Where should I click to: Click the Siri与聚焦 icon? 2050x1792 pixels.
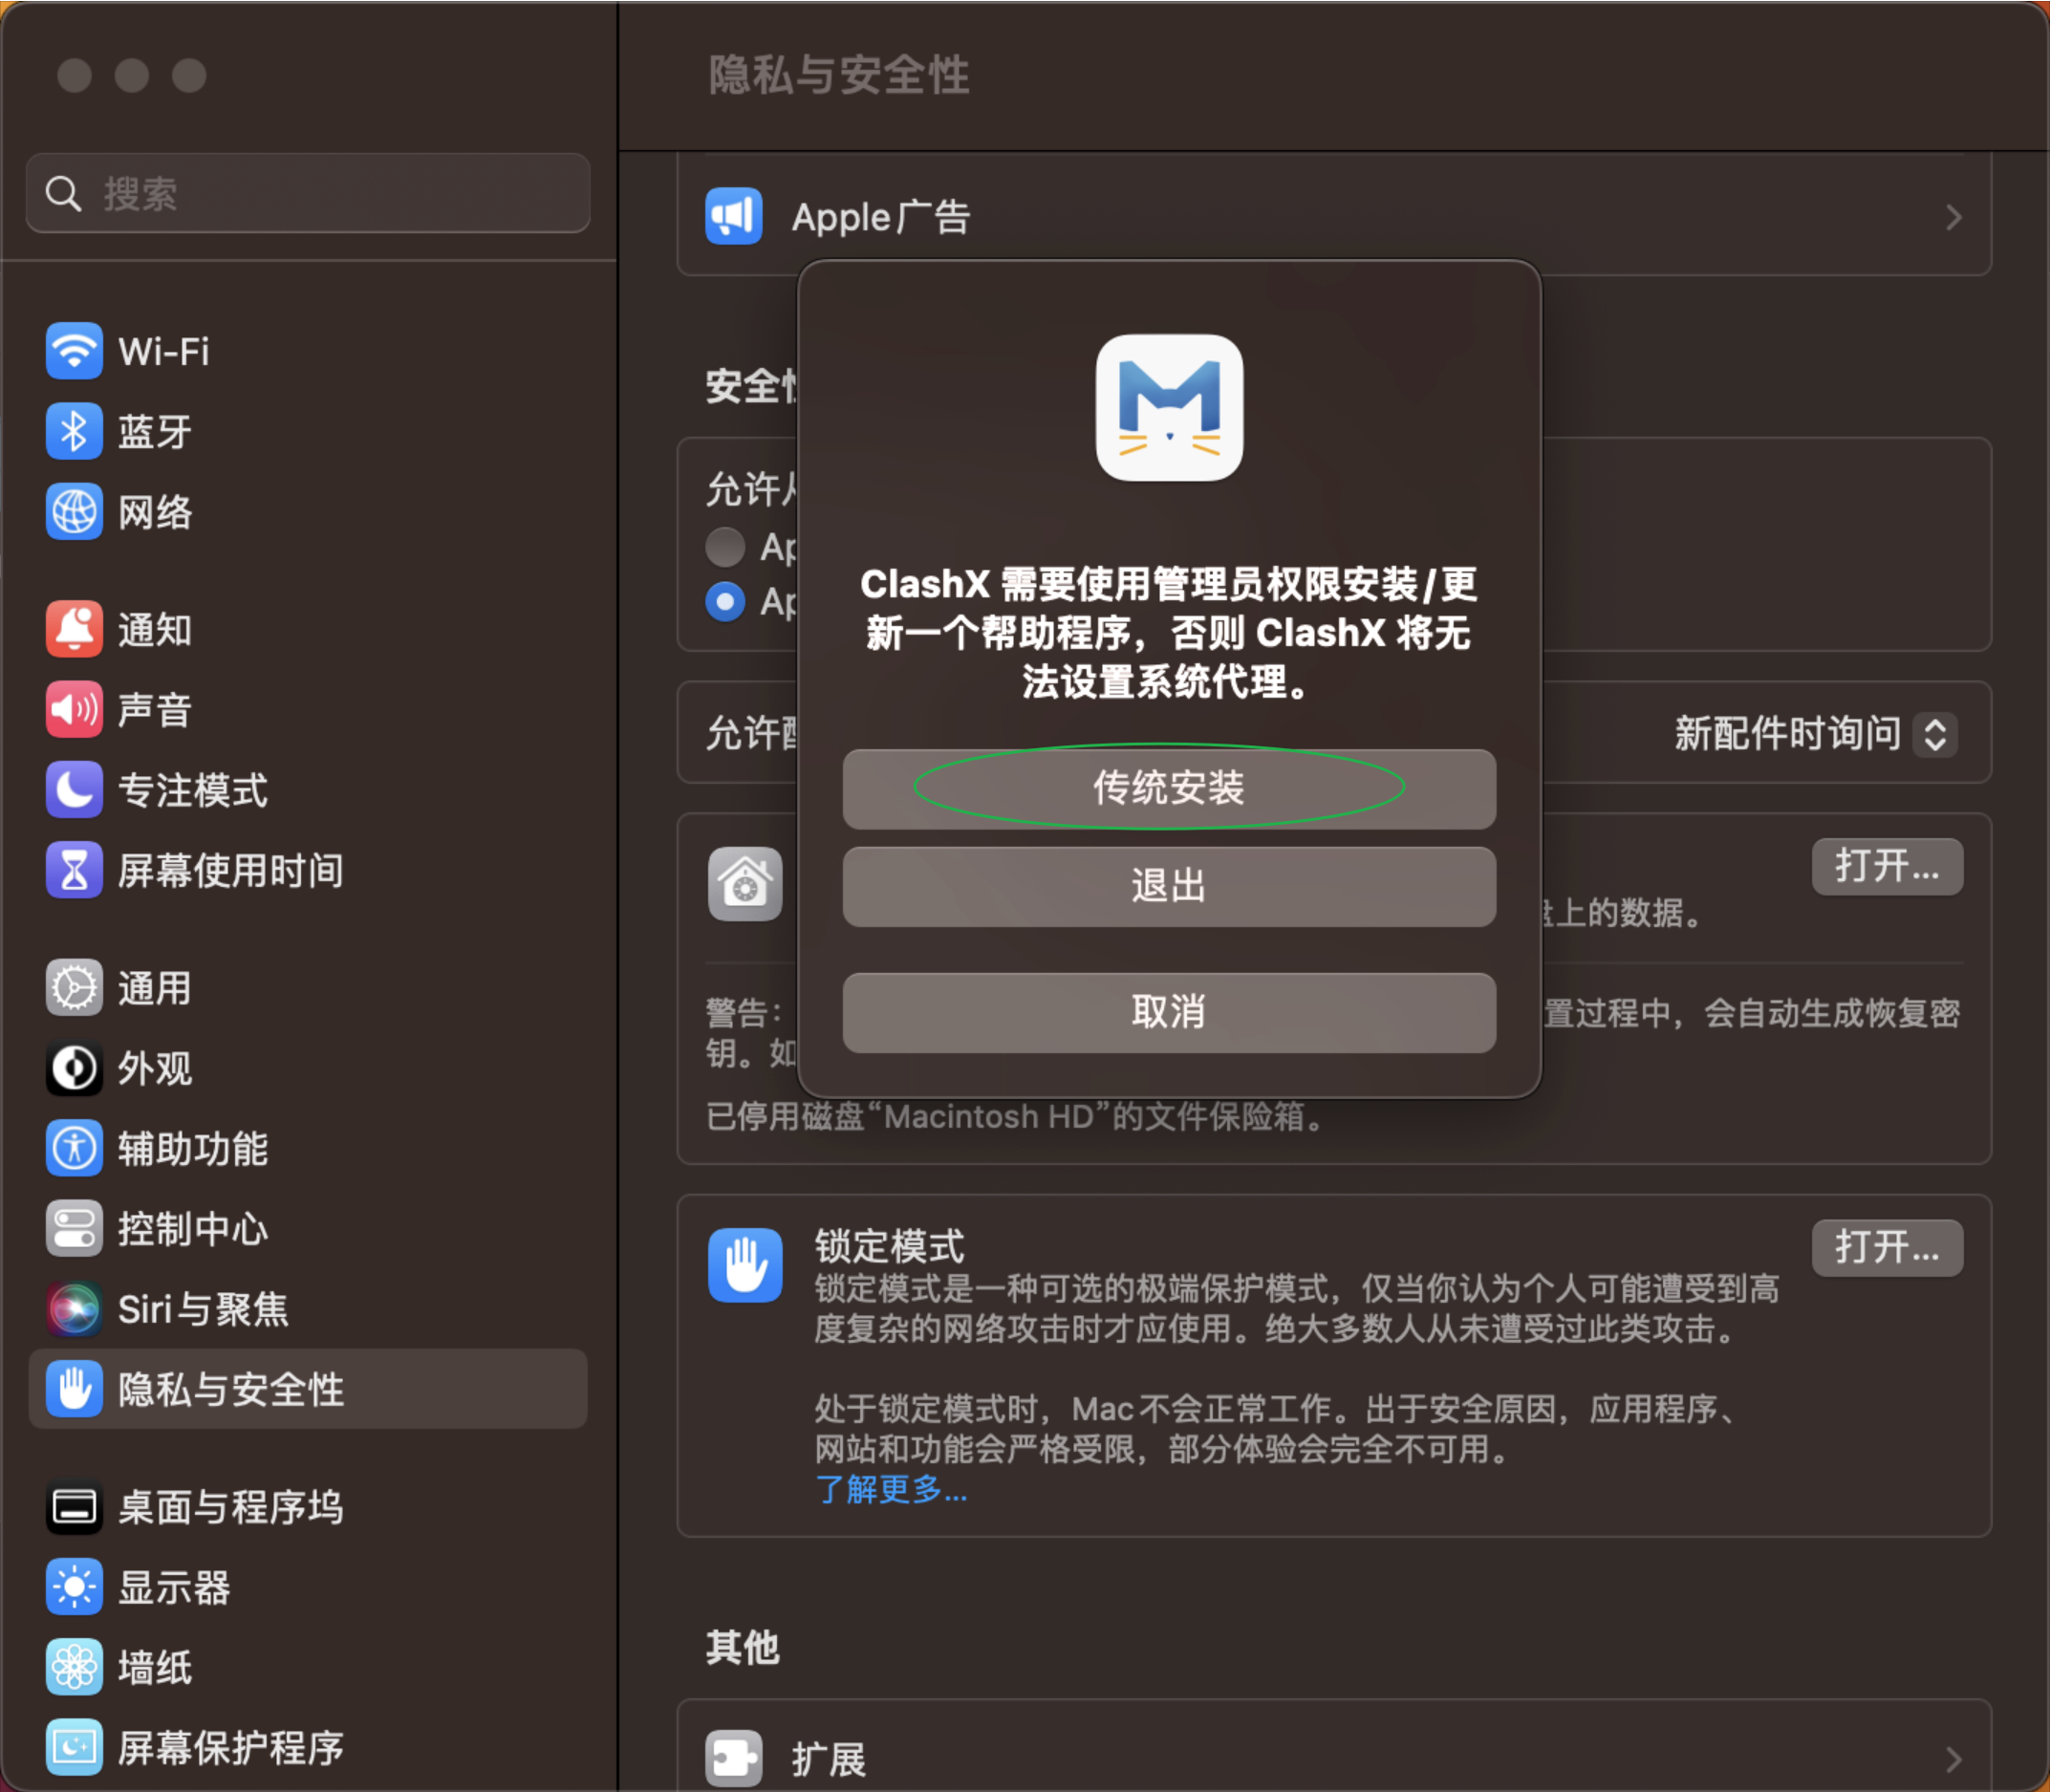pos(74,1308)
